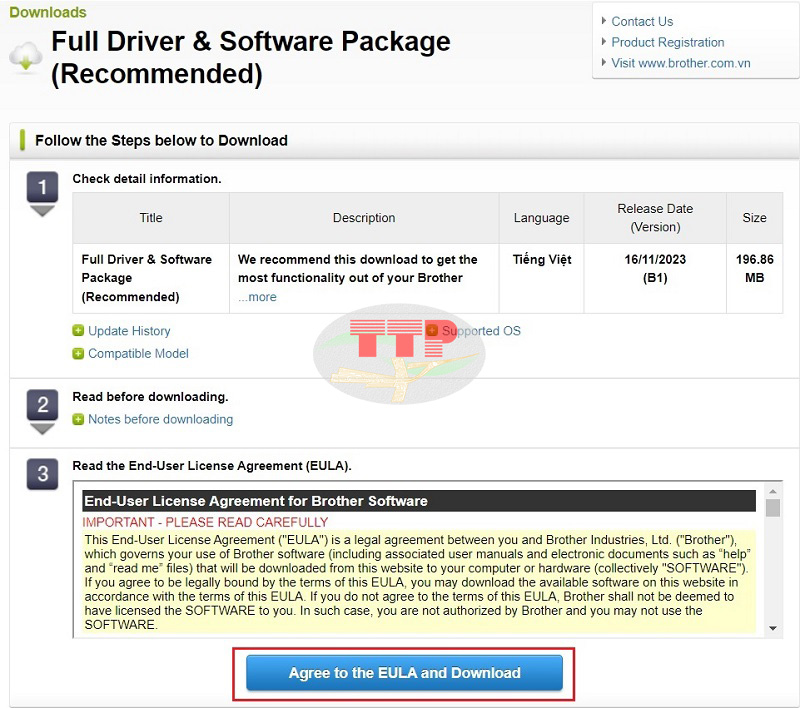This screenshot has width=800, height=708.
Task: Click the 'Description' column header
Action: coord(364,218)
